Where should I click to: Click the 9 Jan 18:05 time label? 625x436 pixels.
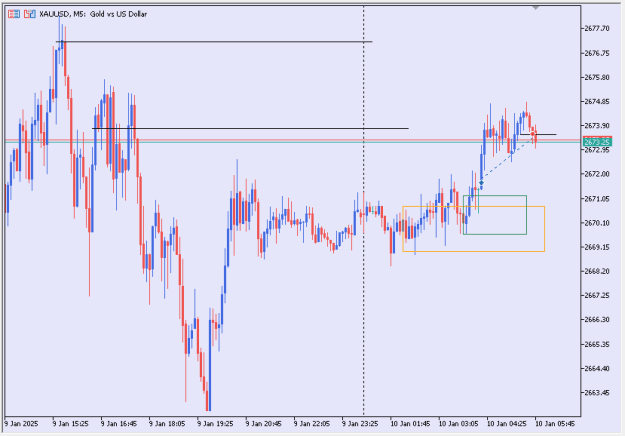click(x=167, y=424)
